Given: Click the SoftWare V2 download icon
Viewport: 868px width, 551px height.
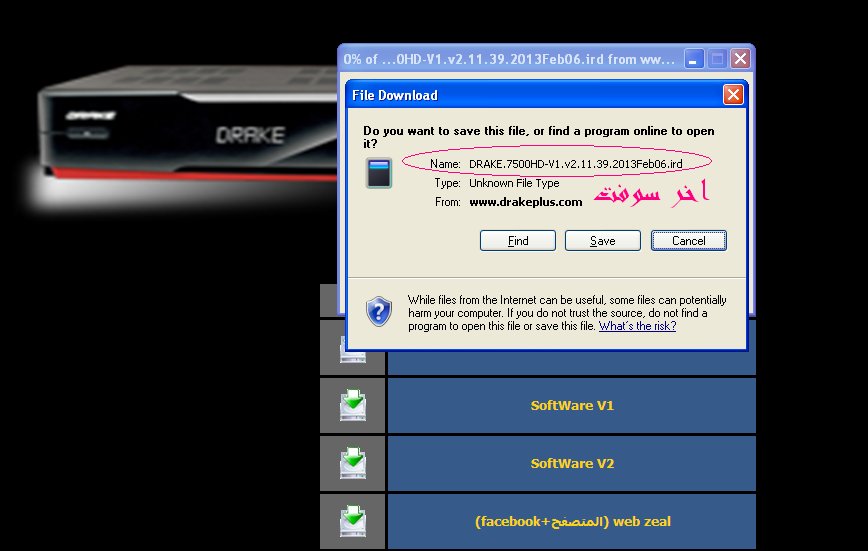Looking at the screenshot, I should point(353,463).
